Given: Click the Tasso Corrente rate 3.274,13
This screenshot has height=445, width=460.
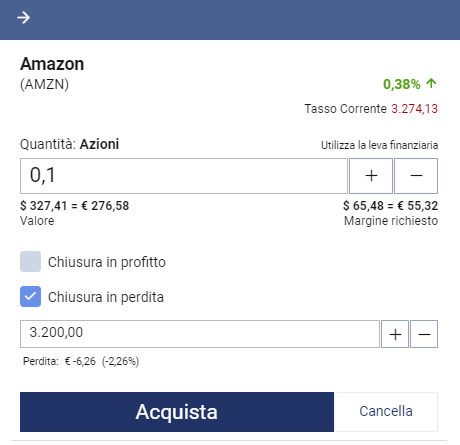Looking at the screenshot, I should (x=414, y=109).
